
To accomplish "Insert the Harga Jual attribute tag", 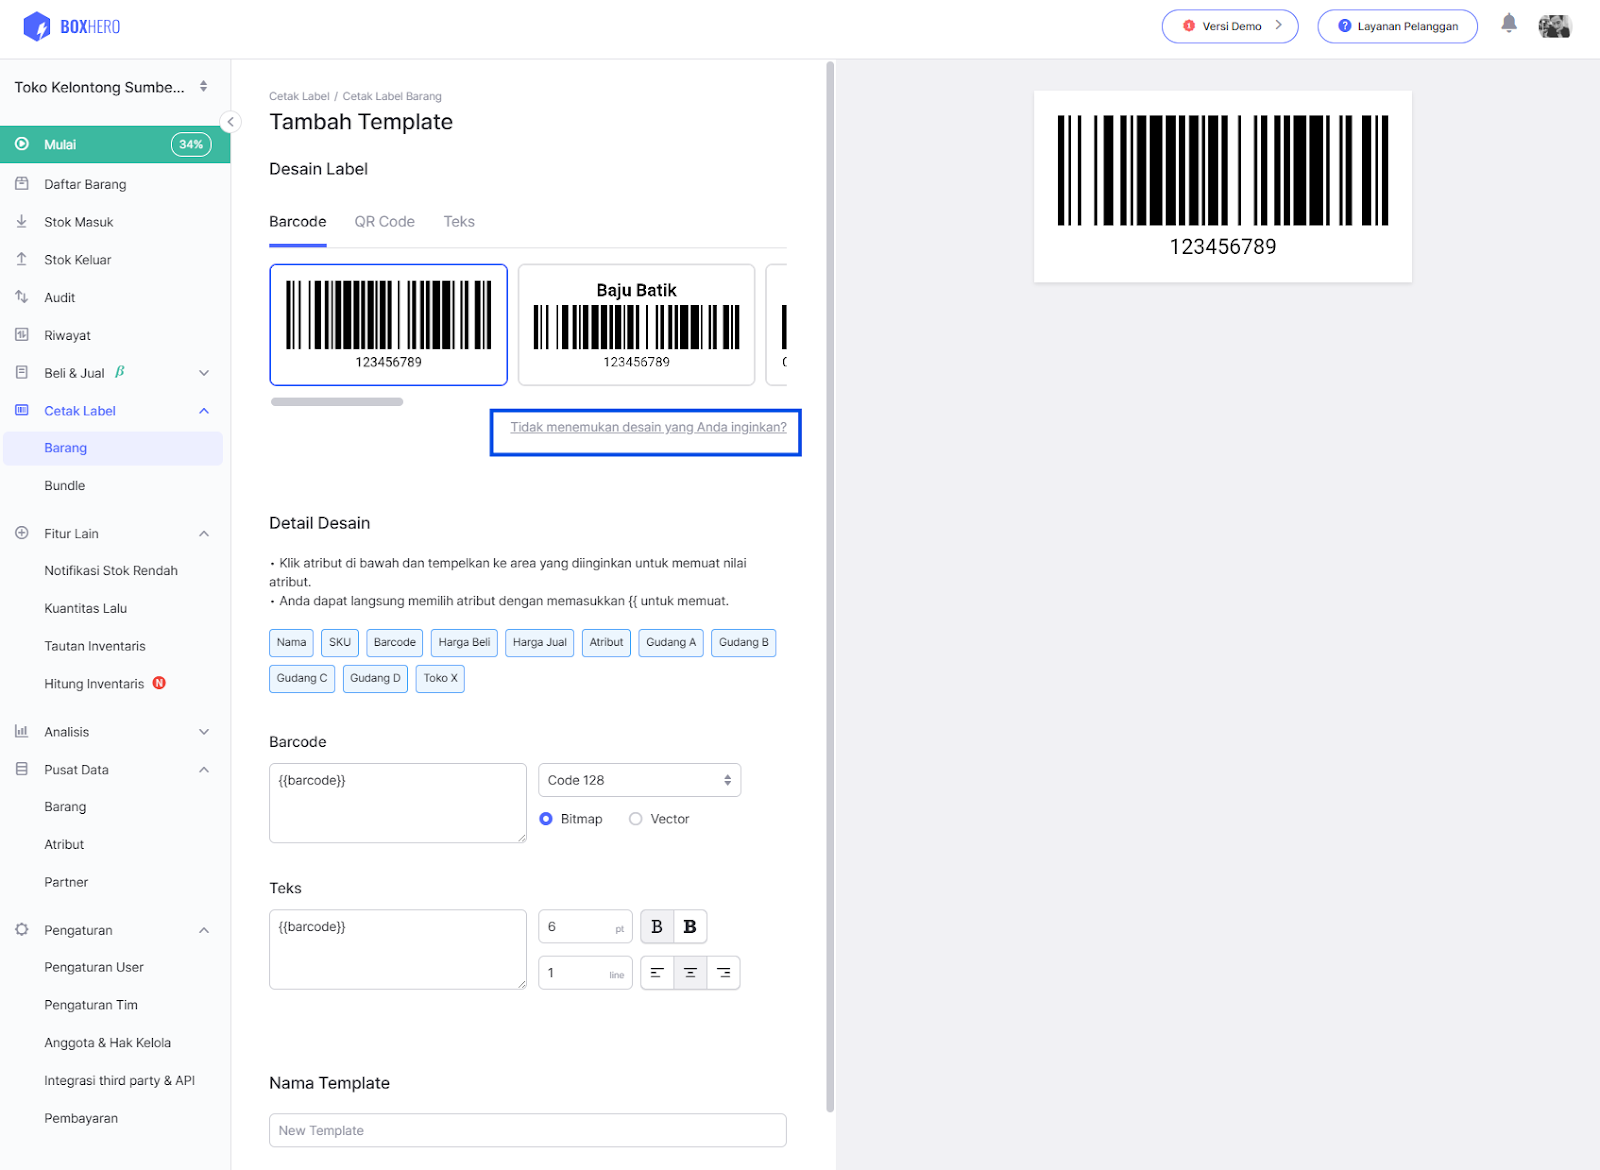I will pos(540,642).
